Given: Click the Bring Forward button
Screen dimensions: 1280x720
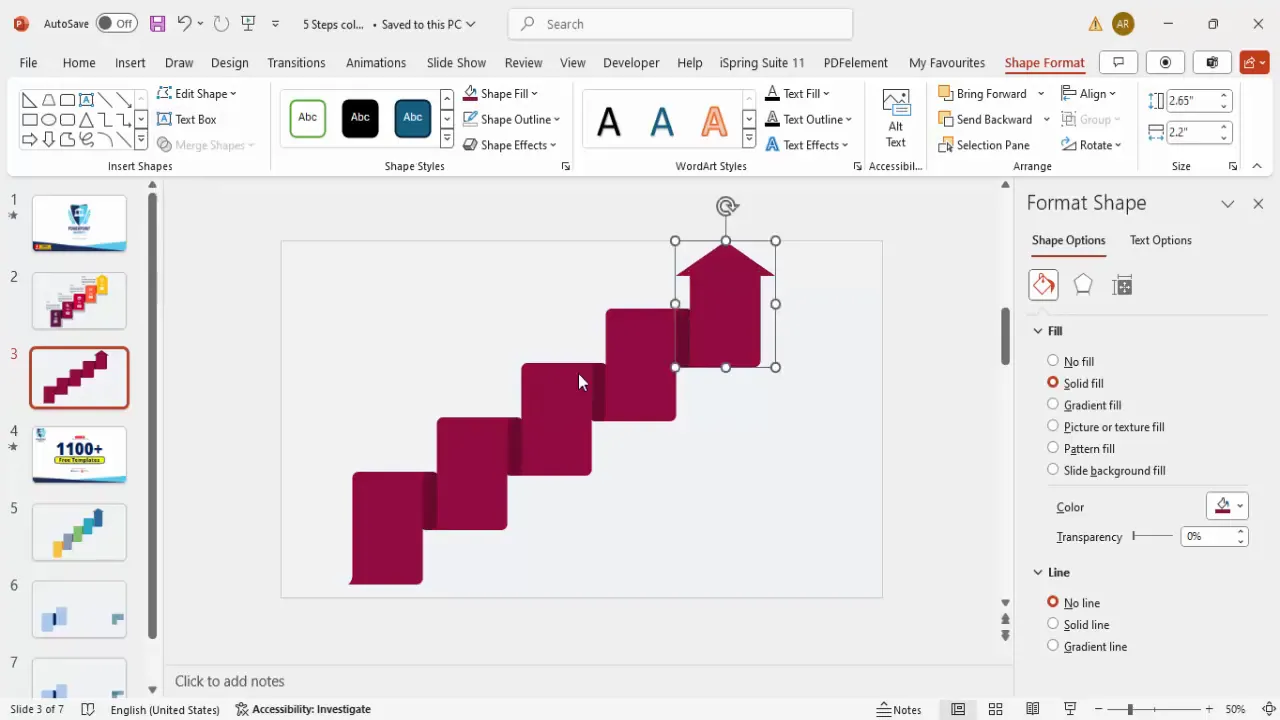Looking at the screenshot, I should [983, 93].
